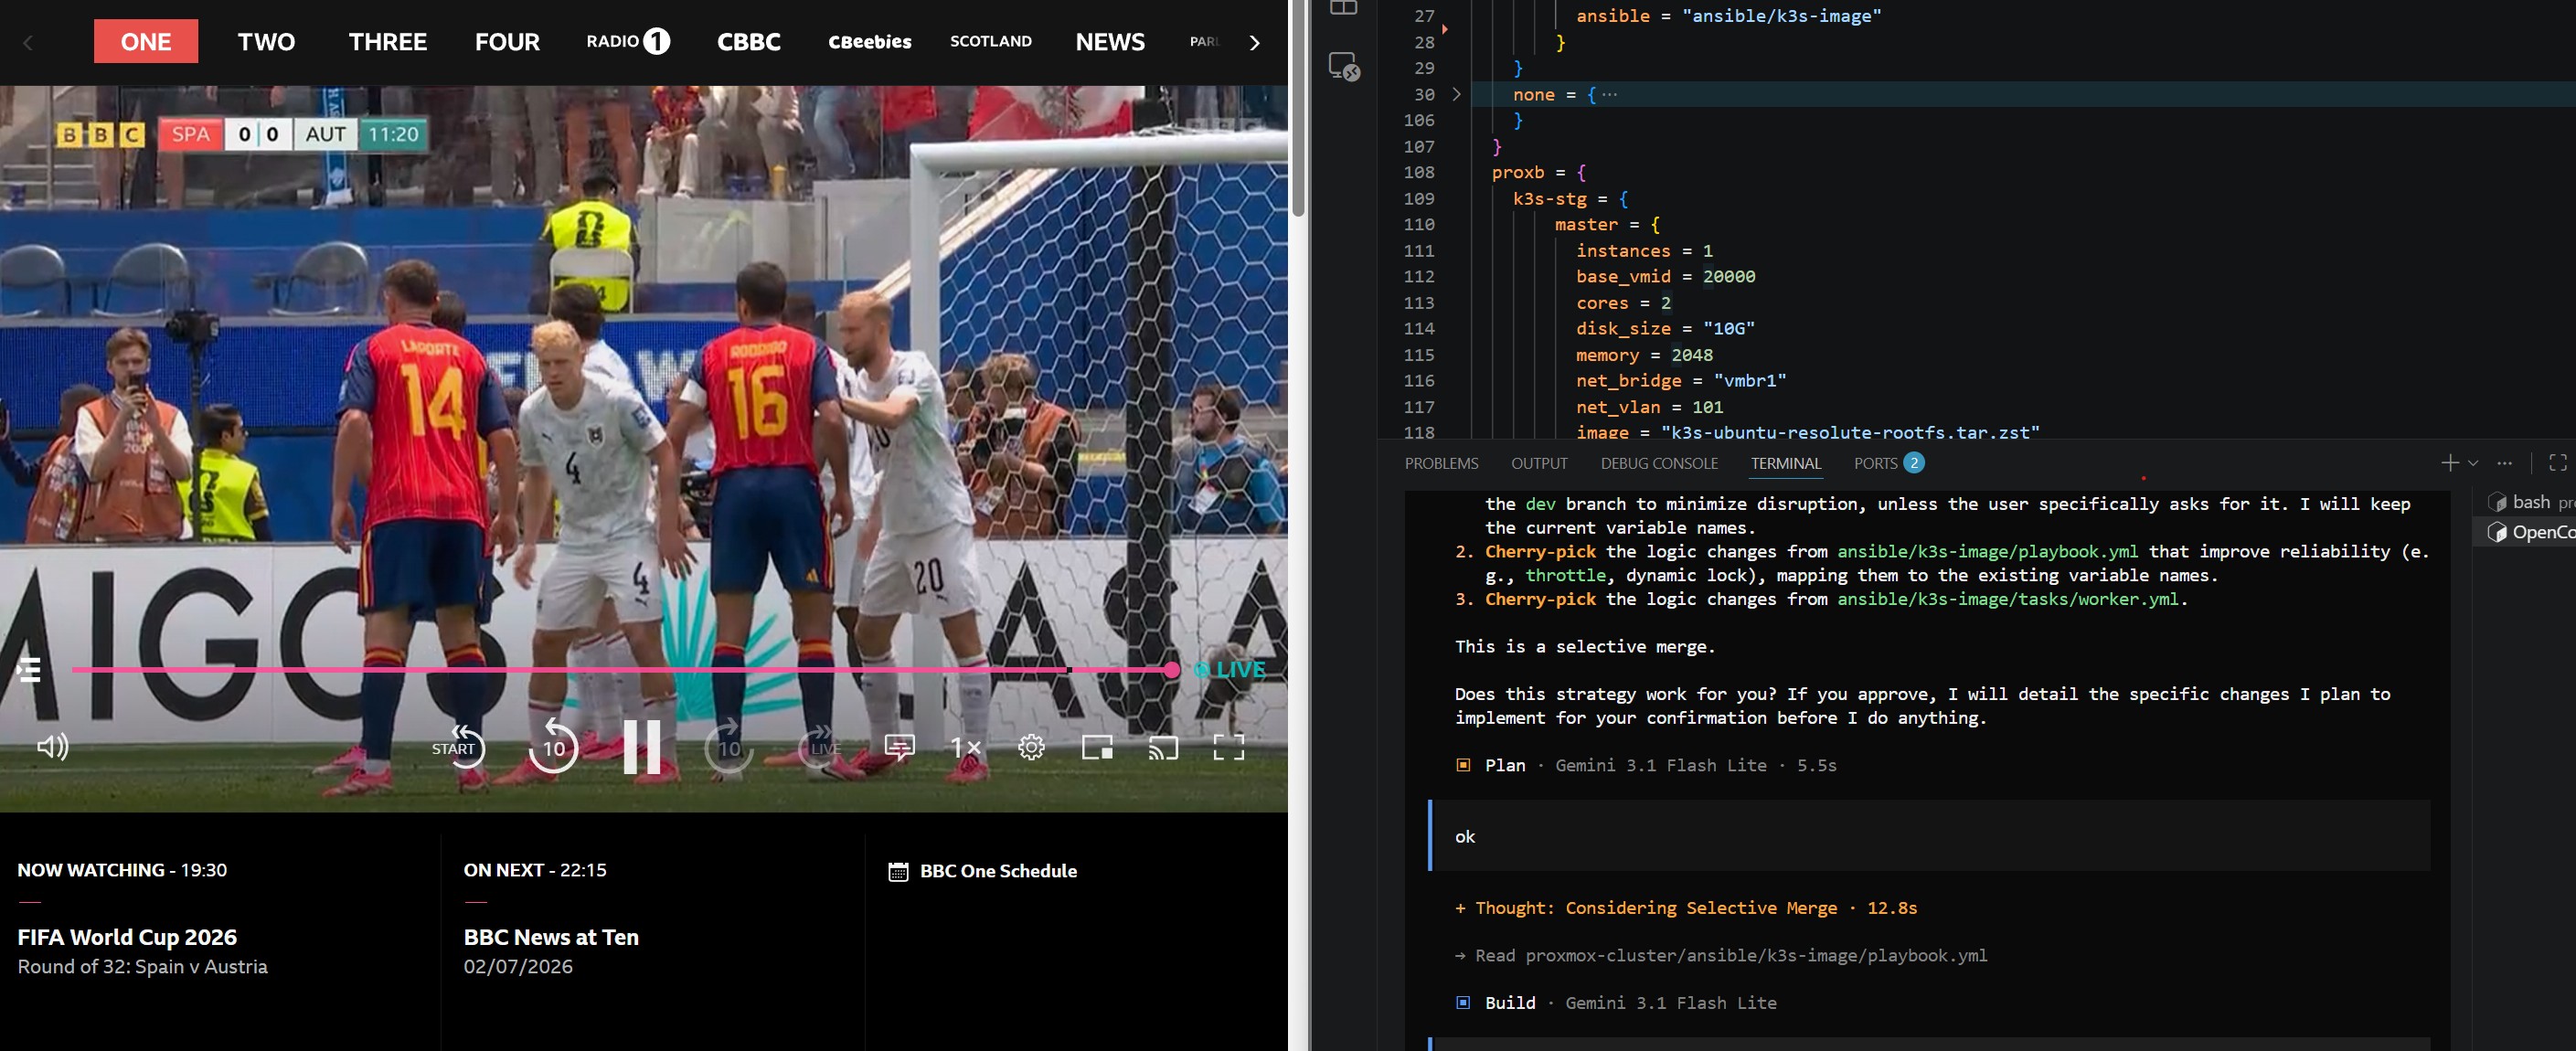Open the terminal launch profile dropdown

pyautogui.click(x=2473, y=463)
